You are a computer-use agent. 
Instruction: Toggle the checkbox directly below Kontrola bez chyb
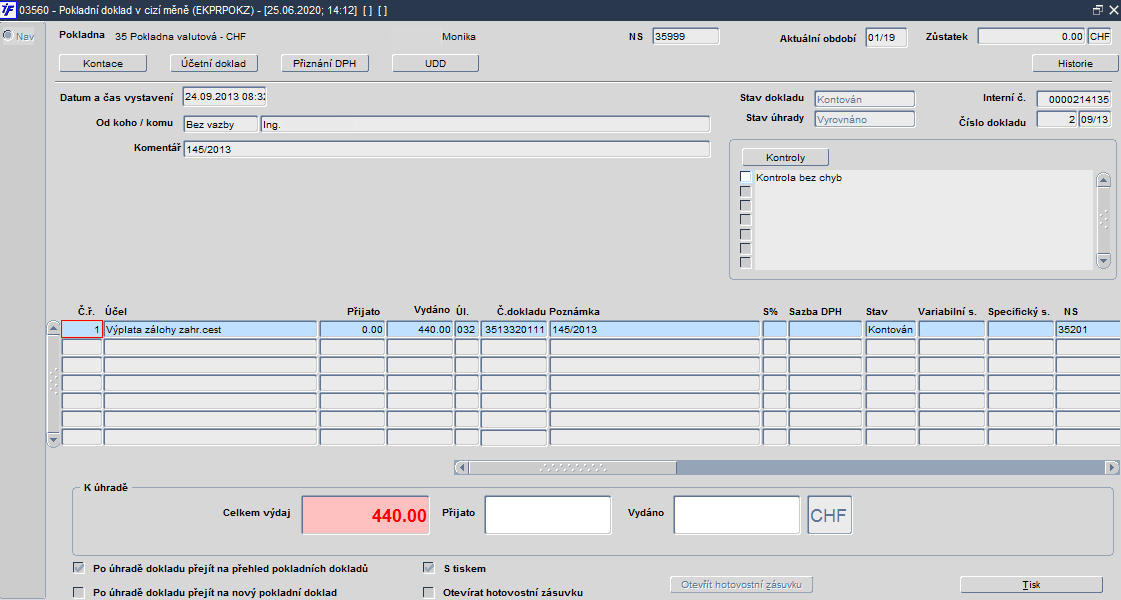pos(746,191)
